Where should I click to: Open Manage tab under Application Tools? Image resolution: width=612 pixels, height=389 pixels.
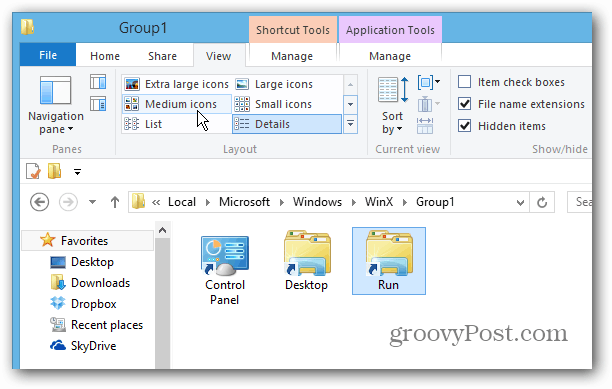(x=390, y=56)
